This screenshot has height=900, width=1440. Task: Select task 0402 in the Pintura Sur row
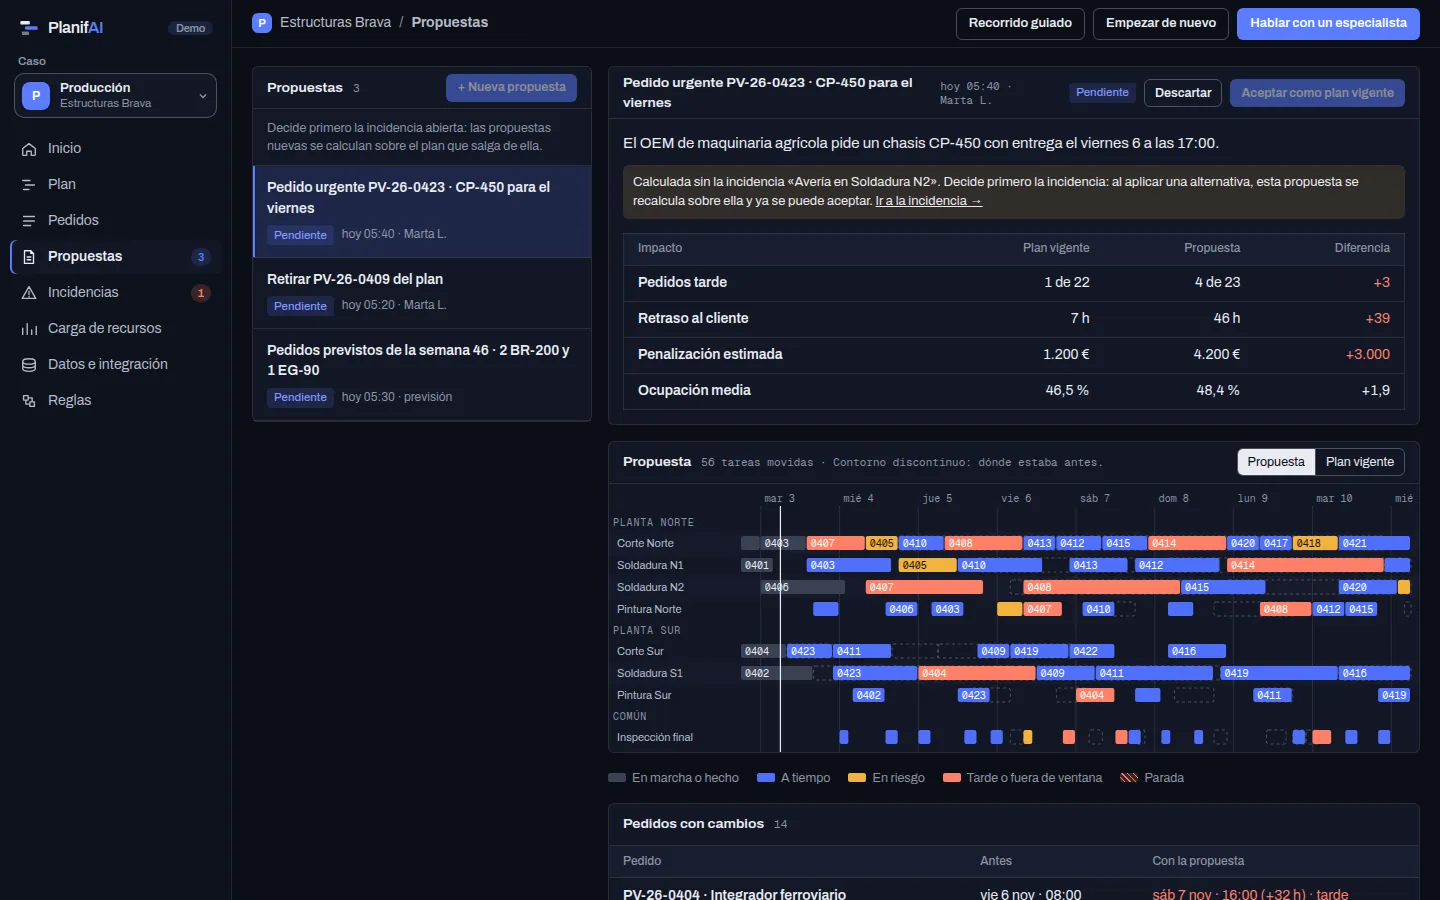tap(869, 695)
